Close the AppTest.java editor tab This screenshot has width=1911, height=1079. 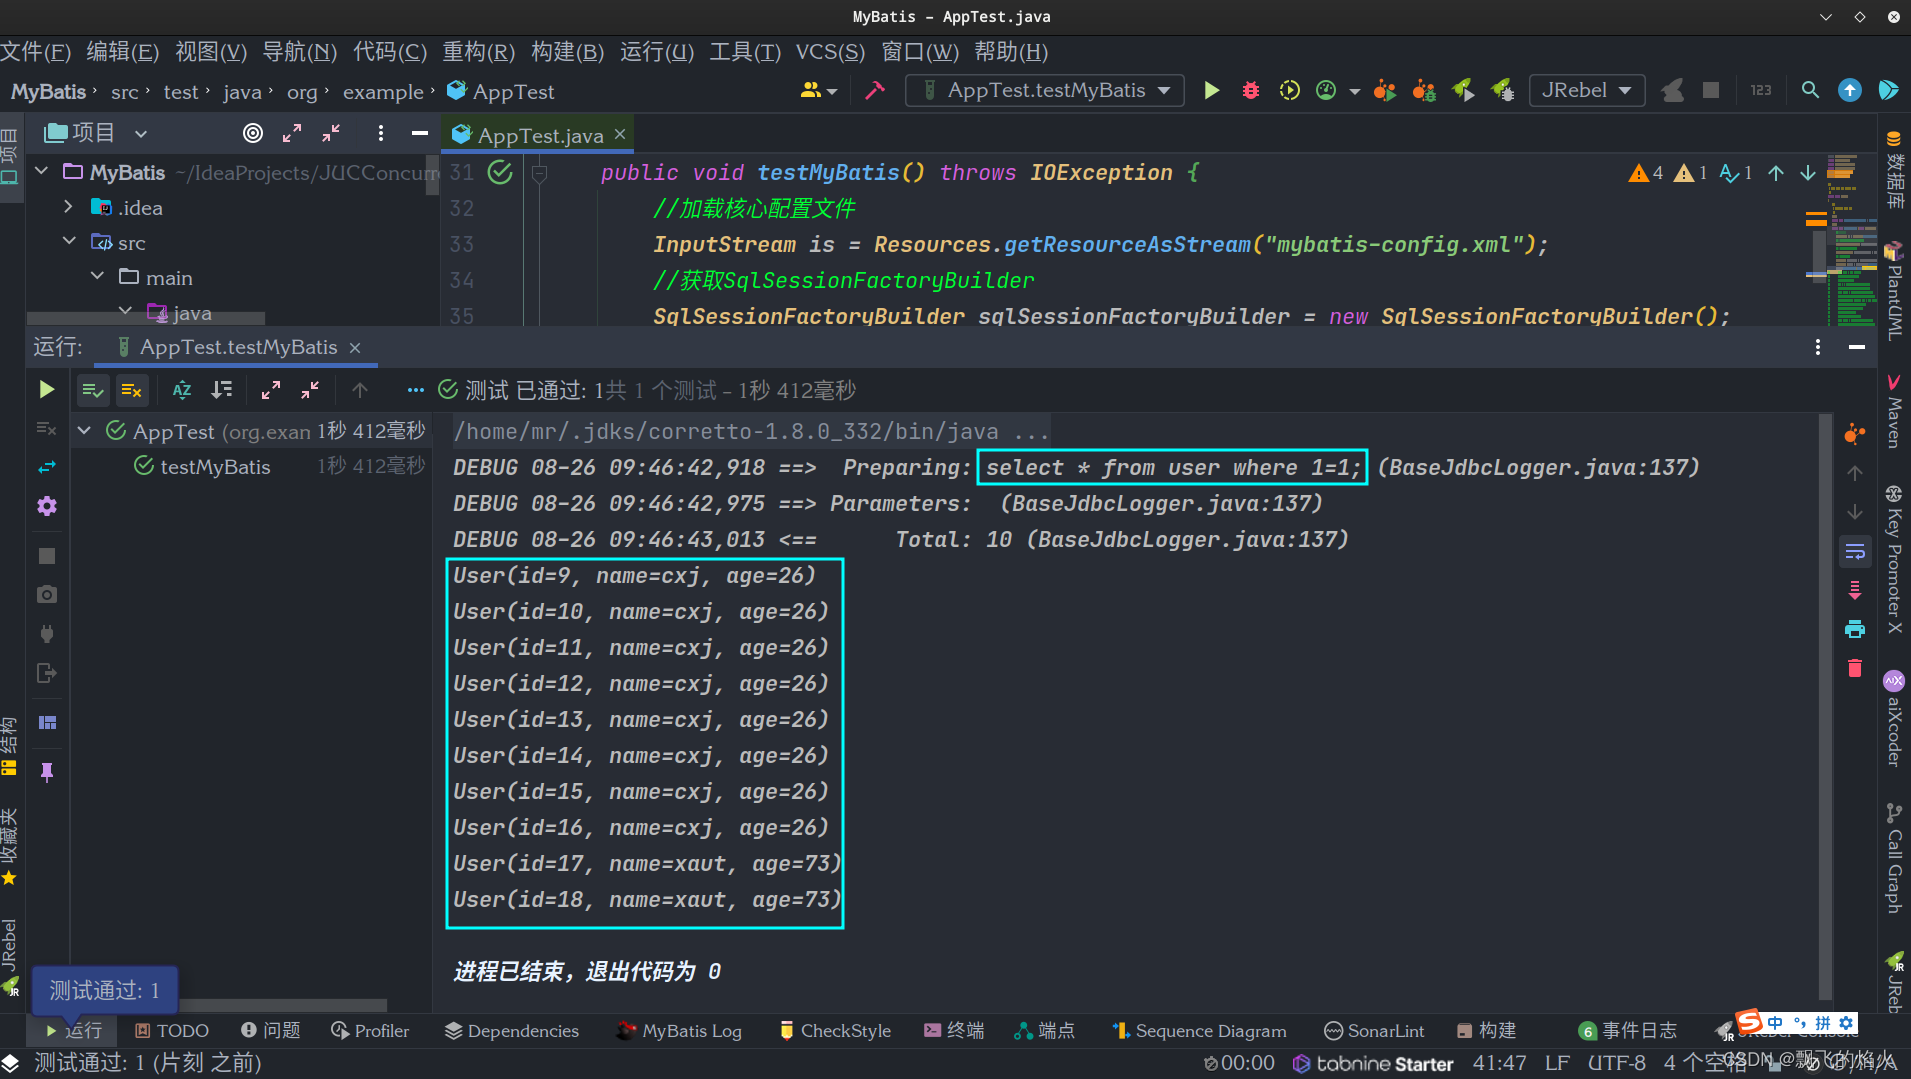[x=620, y=134]
